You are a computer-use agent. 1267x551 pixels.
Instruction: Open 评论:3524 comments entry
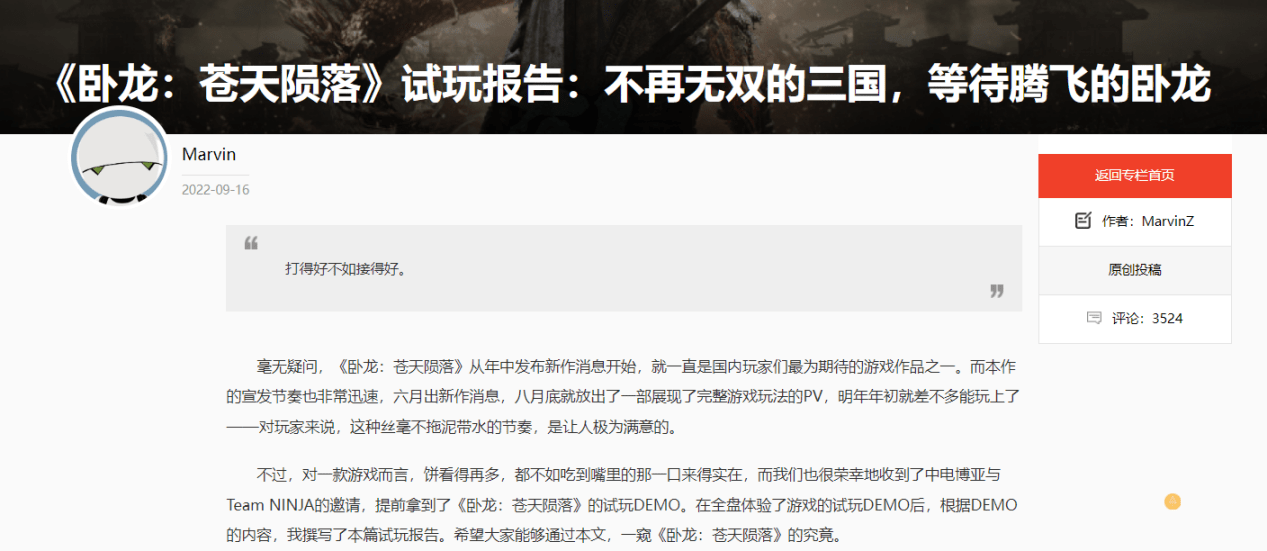click(x=1134, y=318)
